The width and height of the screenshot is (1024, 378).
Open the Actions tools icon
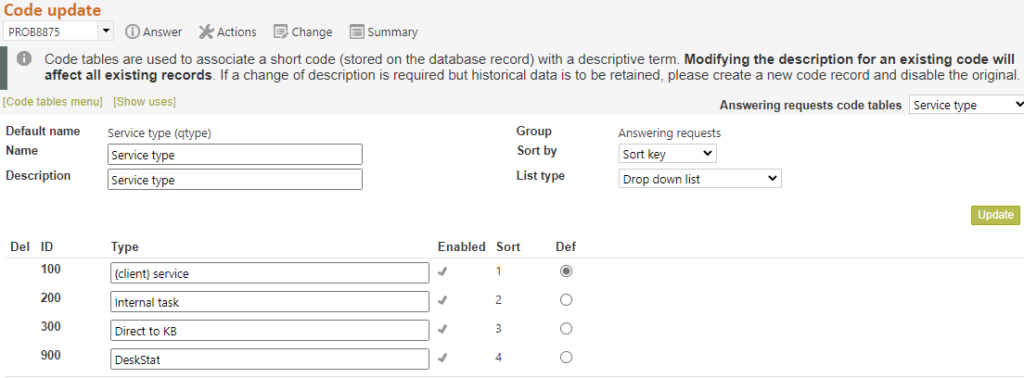coord(206,31)
